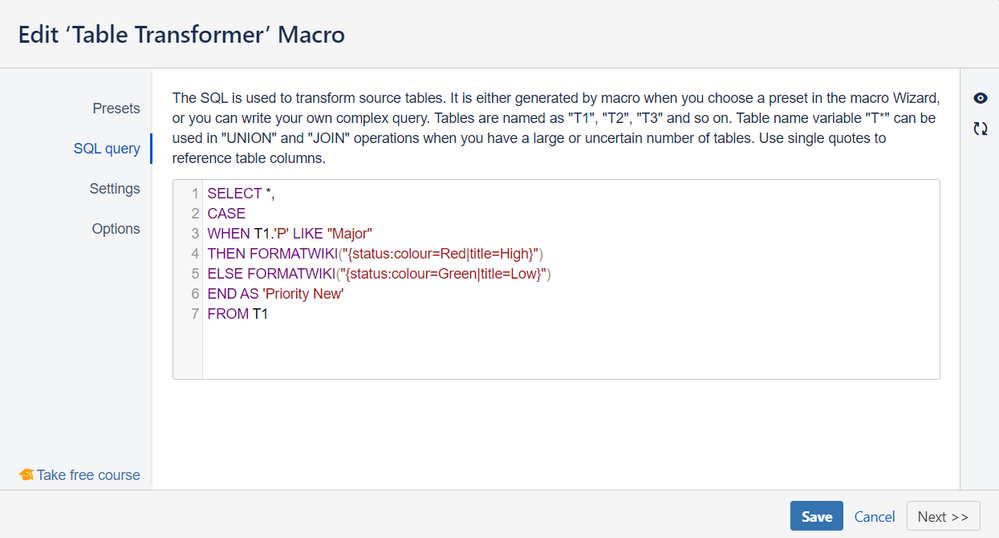Image resolution: width=999 pixels, height=538 pixels.
Task: Click the graduation cap course icon
Action: (27, 475)
